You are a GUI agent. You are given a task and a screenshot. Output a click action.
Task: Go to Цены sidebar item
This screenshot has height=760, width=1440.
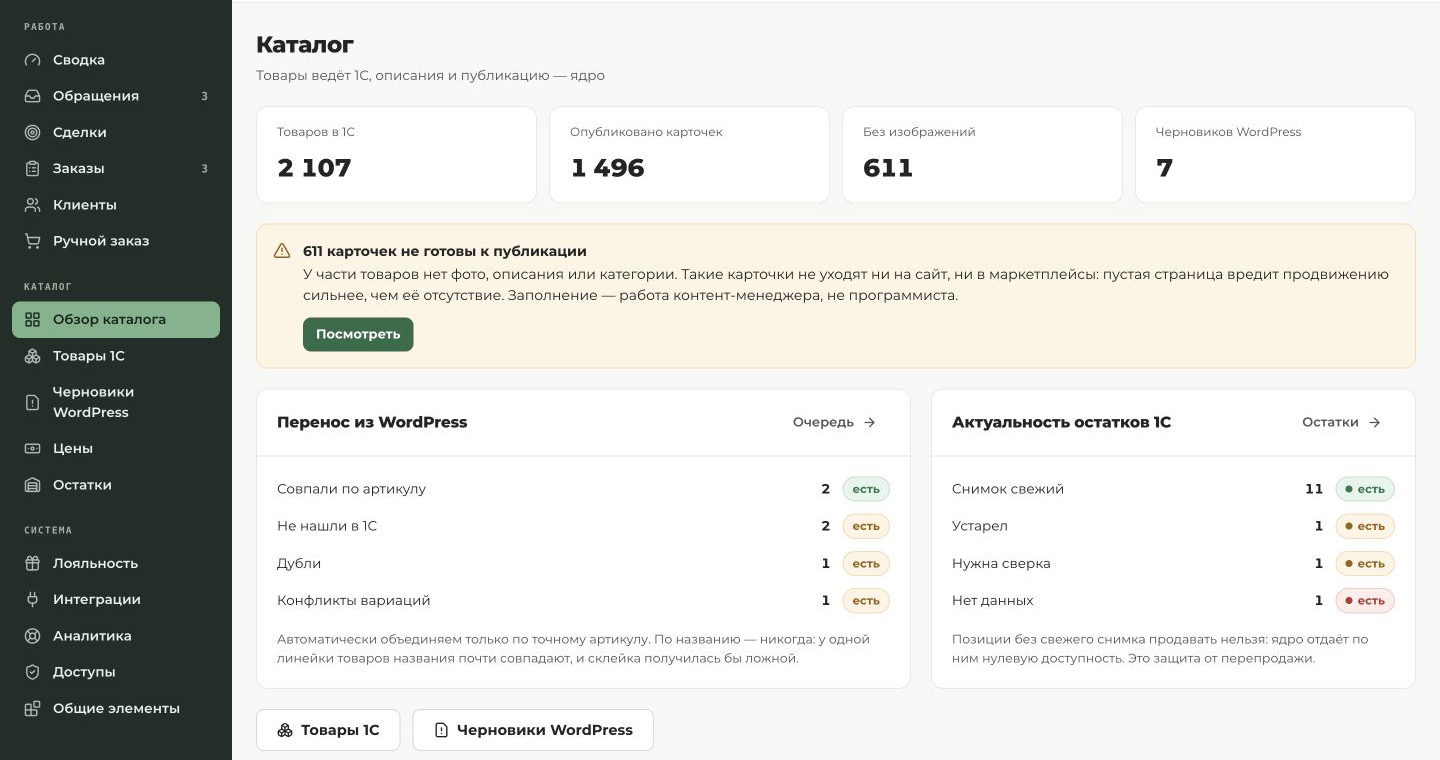coord(116,448)
